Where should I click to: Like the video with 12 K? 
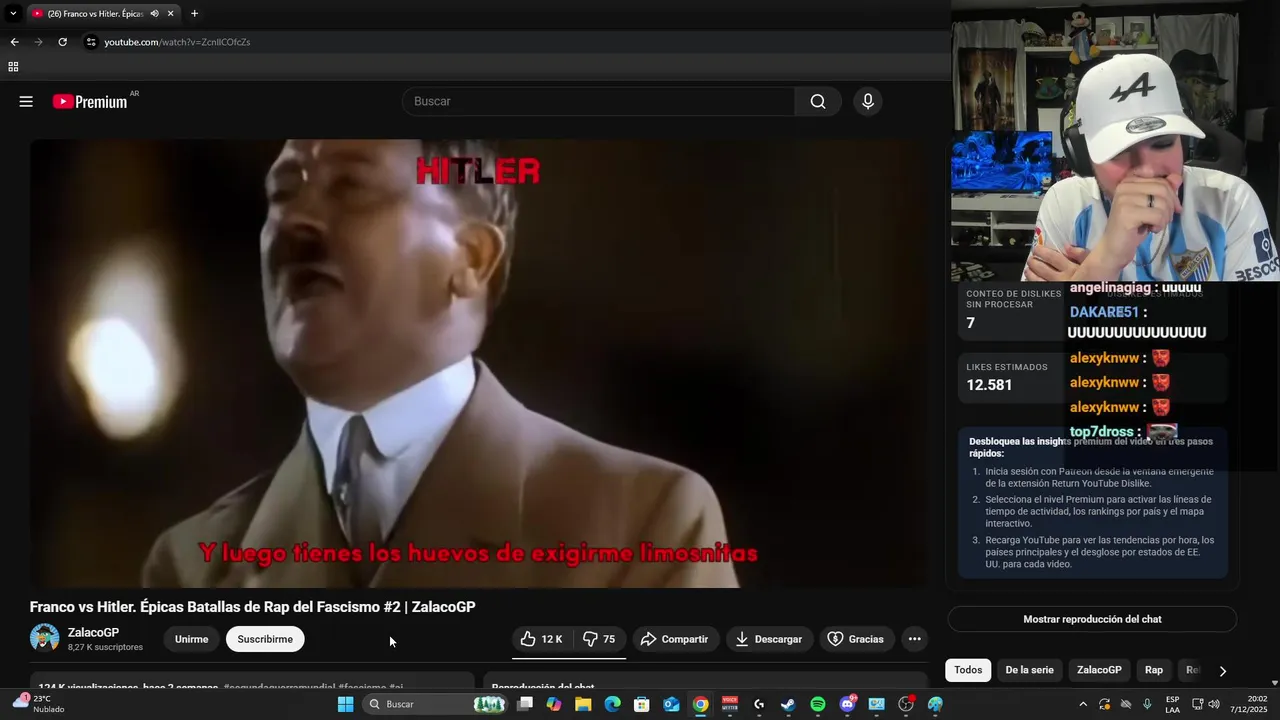pos(541,639)
